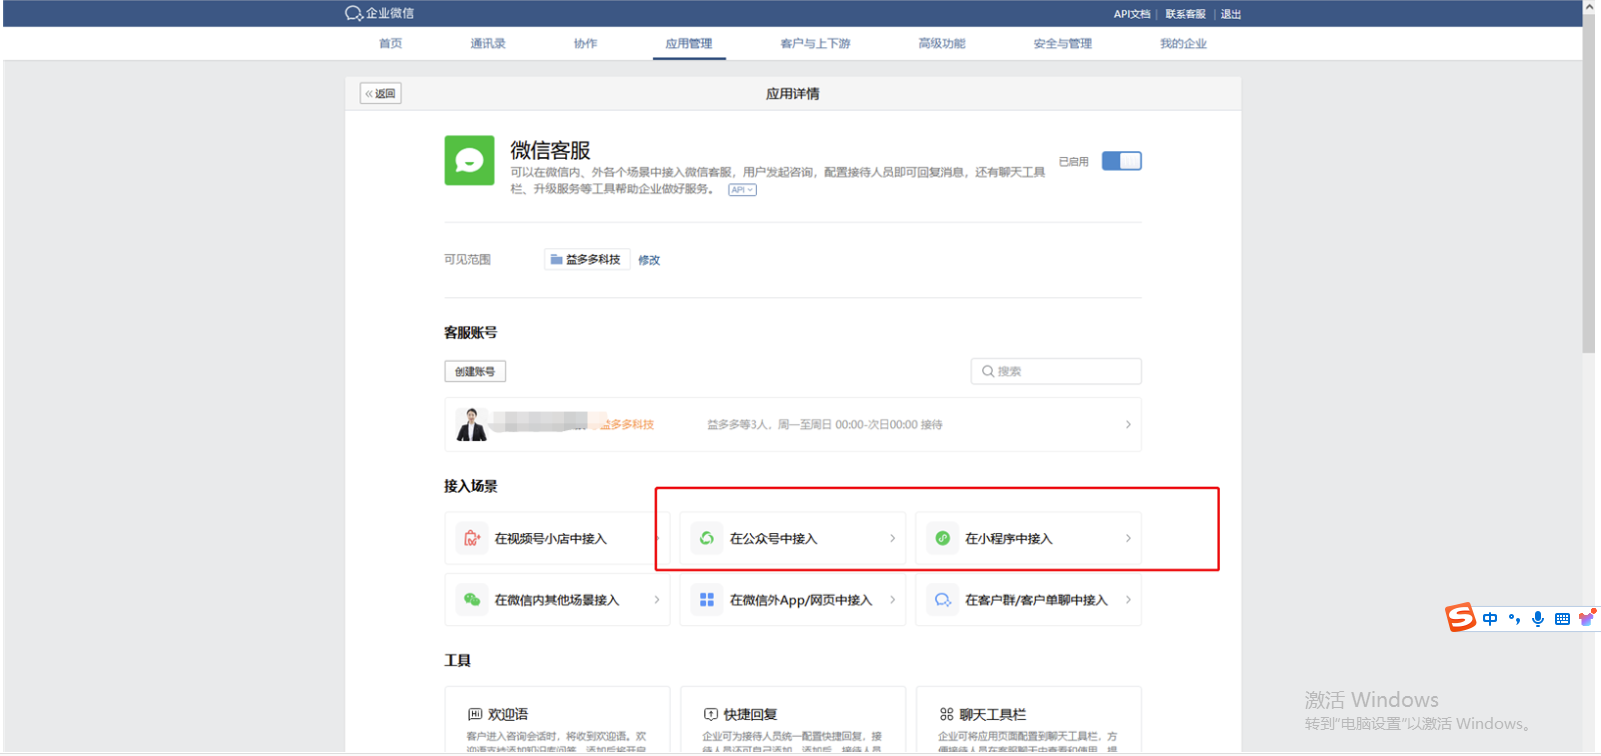The width and height of the screenshot is (1601, 756).
Task: Click the 公众号 scene icon
Action: coord(707,539)
